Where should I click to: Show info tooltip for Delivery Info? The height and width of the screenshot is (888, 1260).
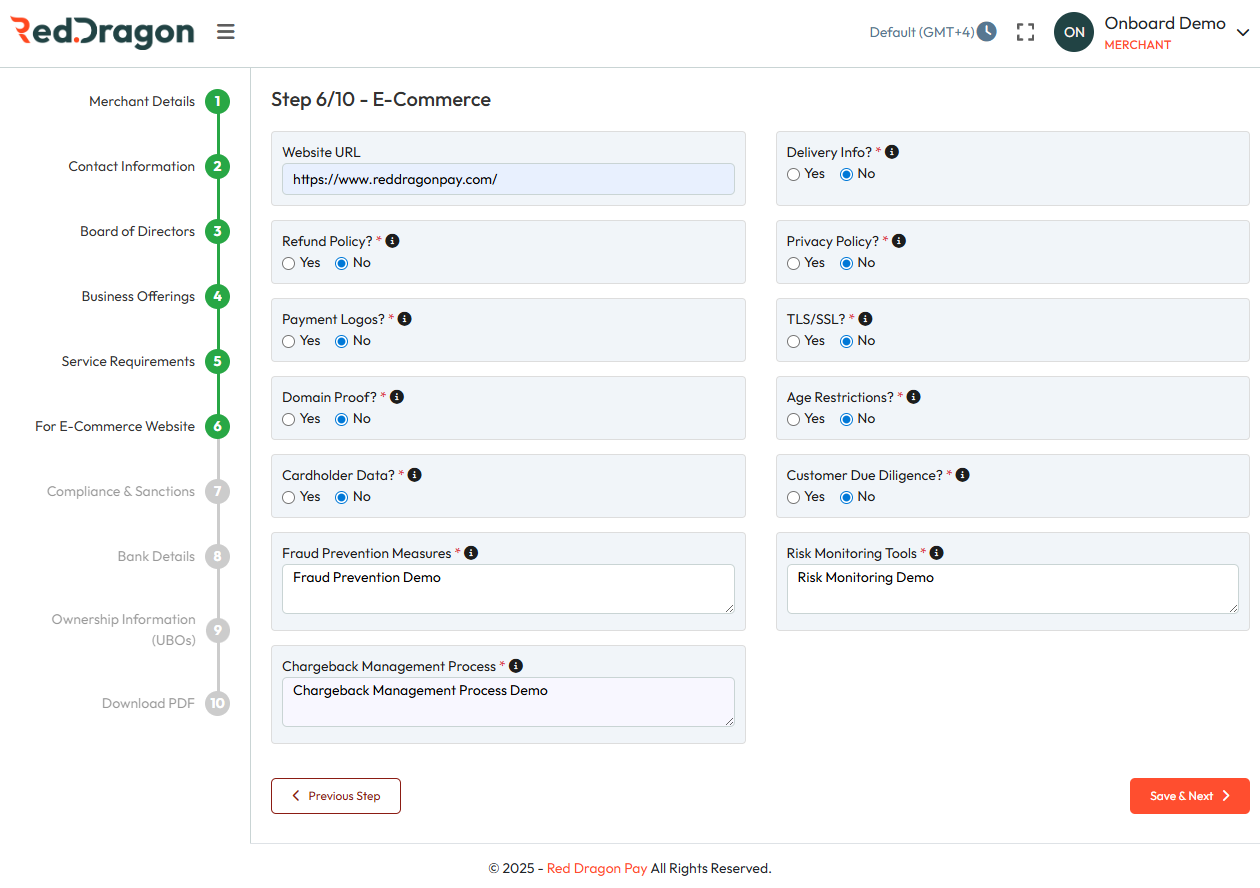click(x=892, y=152)
